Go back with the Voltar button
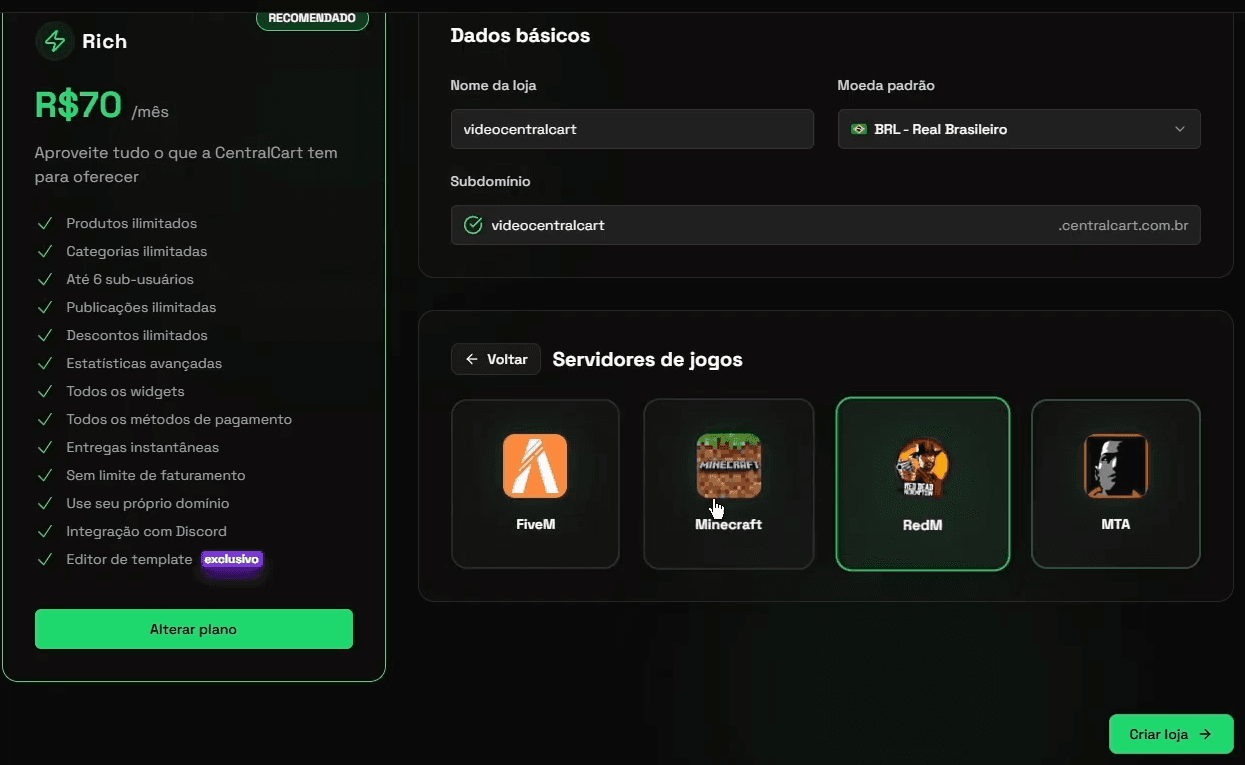This screenshot has height=765, width=1245. coord(496,359)
